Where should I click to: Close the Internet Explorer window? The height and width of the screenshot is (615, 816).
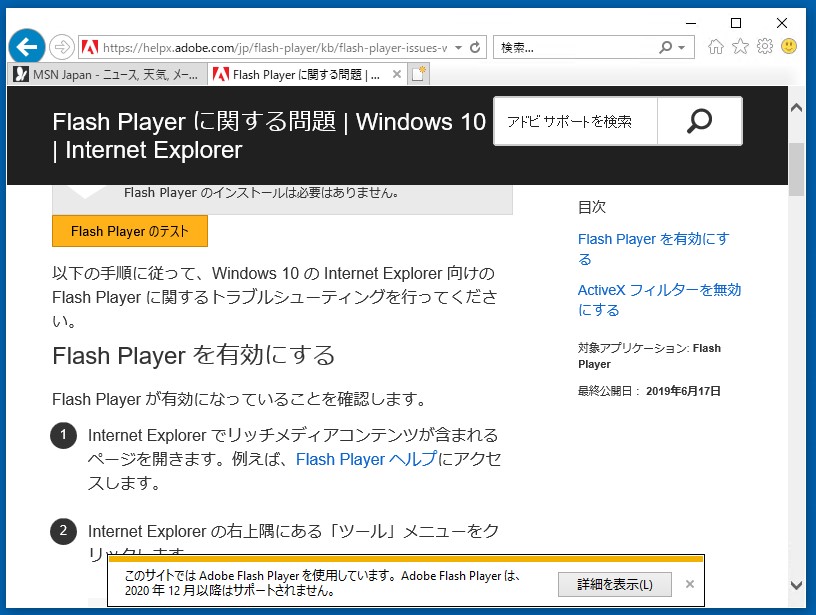[782, 23]
